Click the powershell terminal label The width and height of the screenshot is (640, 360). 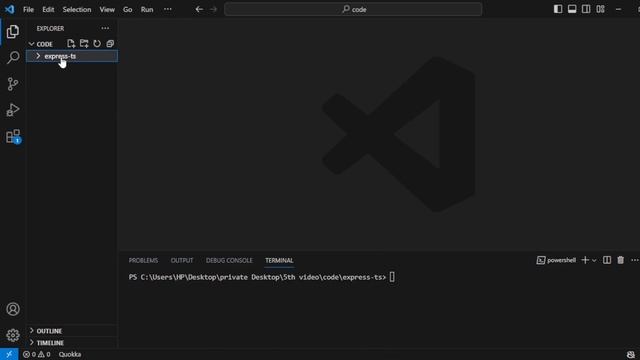pos(556,260)
